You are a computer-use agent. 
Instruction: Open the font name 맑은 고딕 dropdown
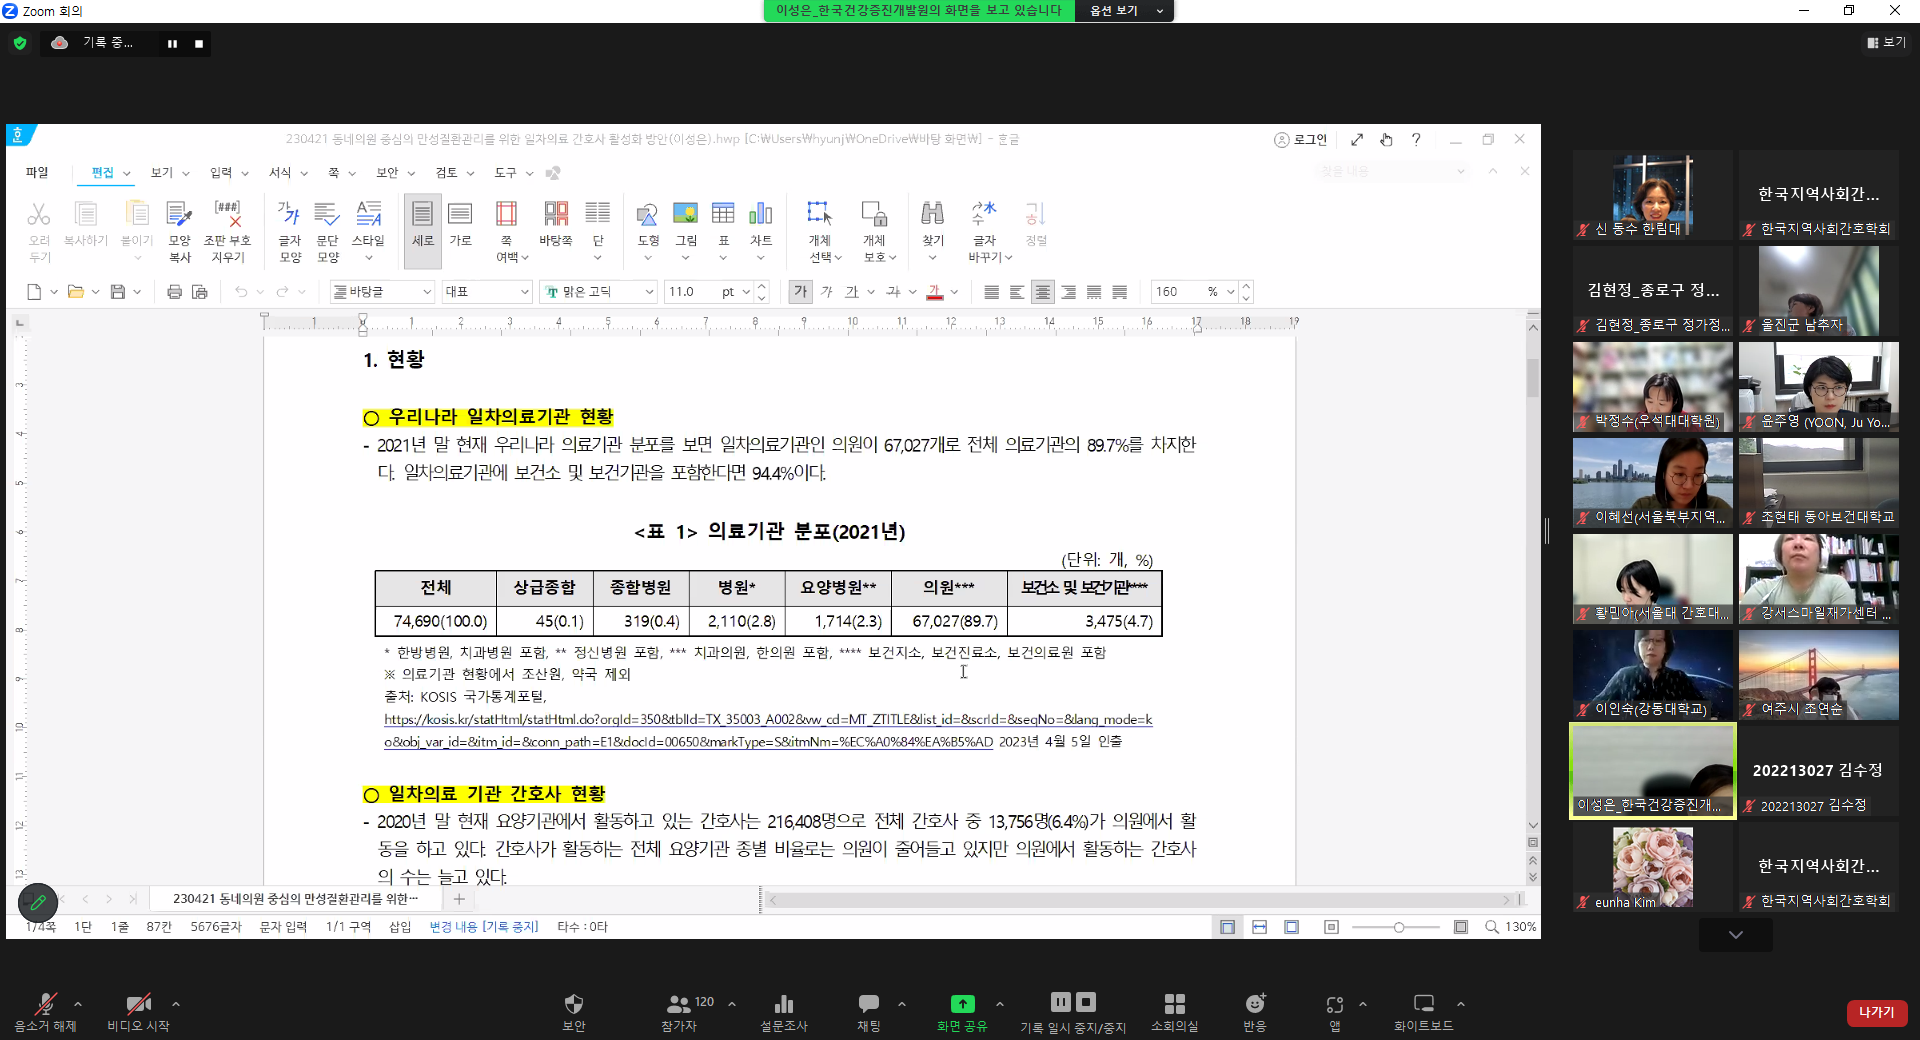coord(649,292)
